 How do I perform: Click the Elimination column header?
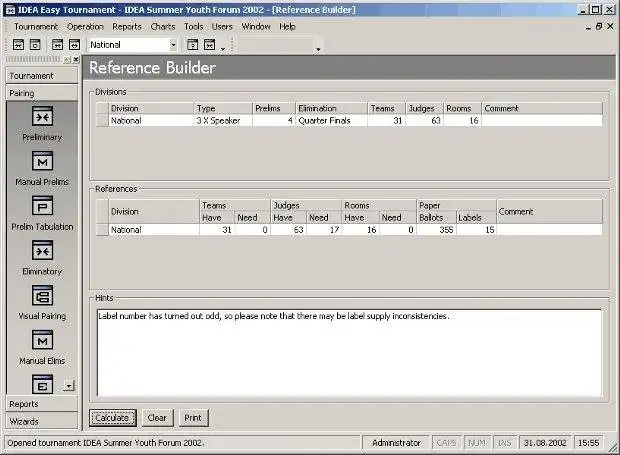[331, 108]
